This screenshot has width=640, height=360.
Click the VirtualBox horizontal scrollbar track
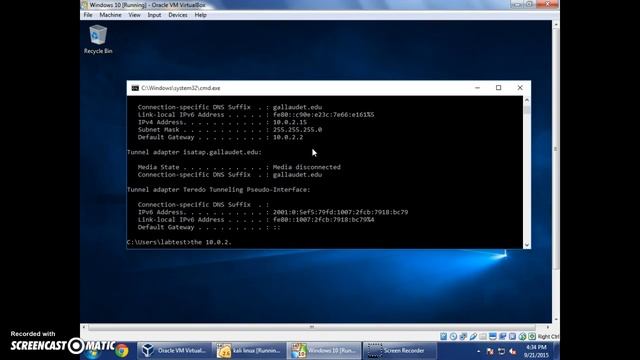pos(312,327)
